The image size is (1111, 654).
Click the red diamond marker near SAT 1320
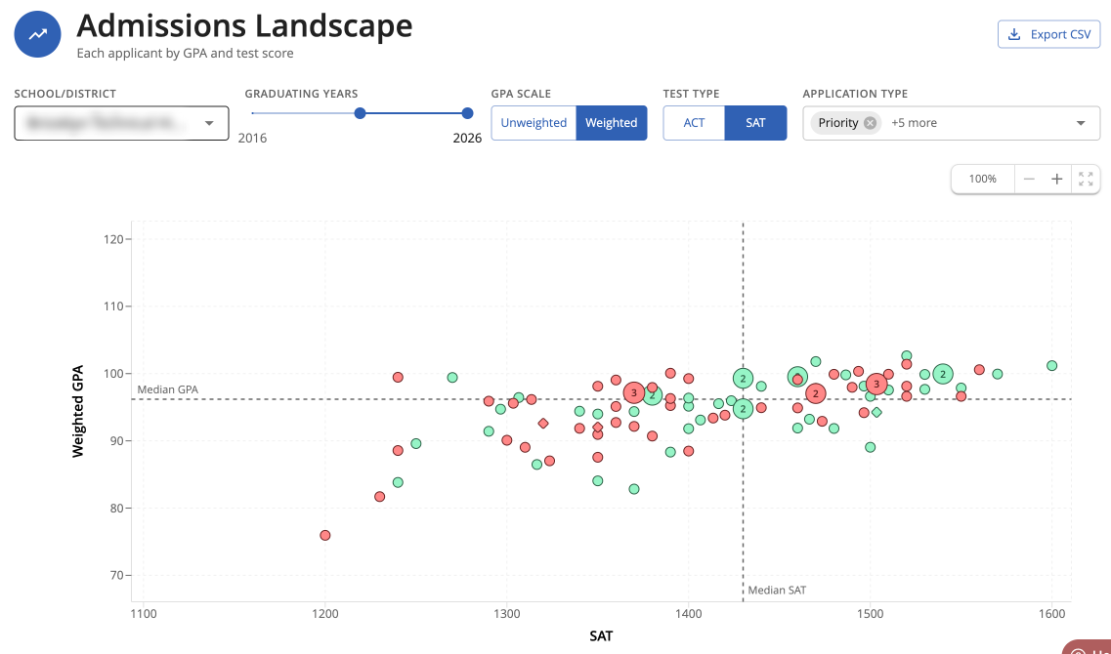coord(543,423)
